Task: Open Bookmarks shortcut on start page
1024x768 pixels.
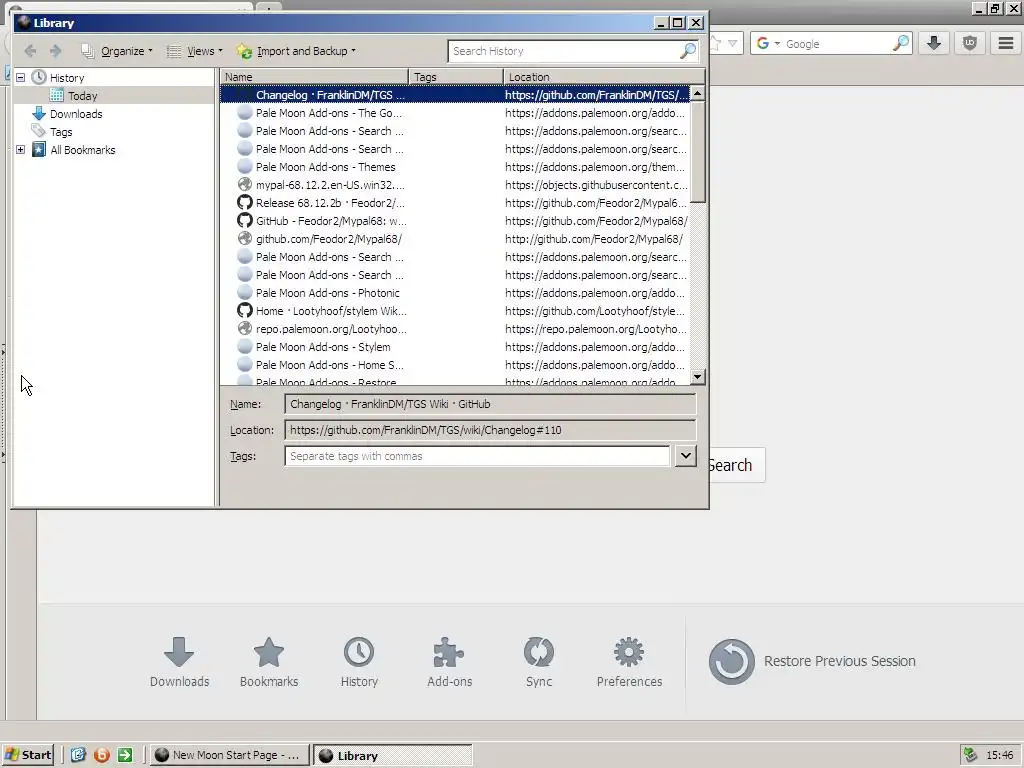Action: (x=269, y=662)
